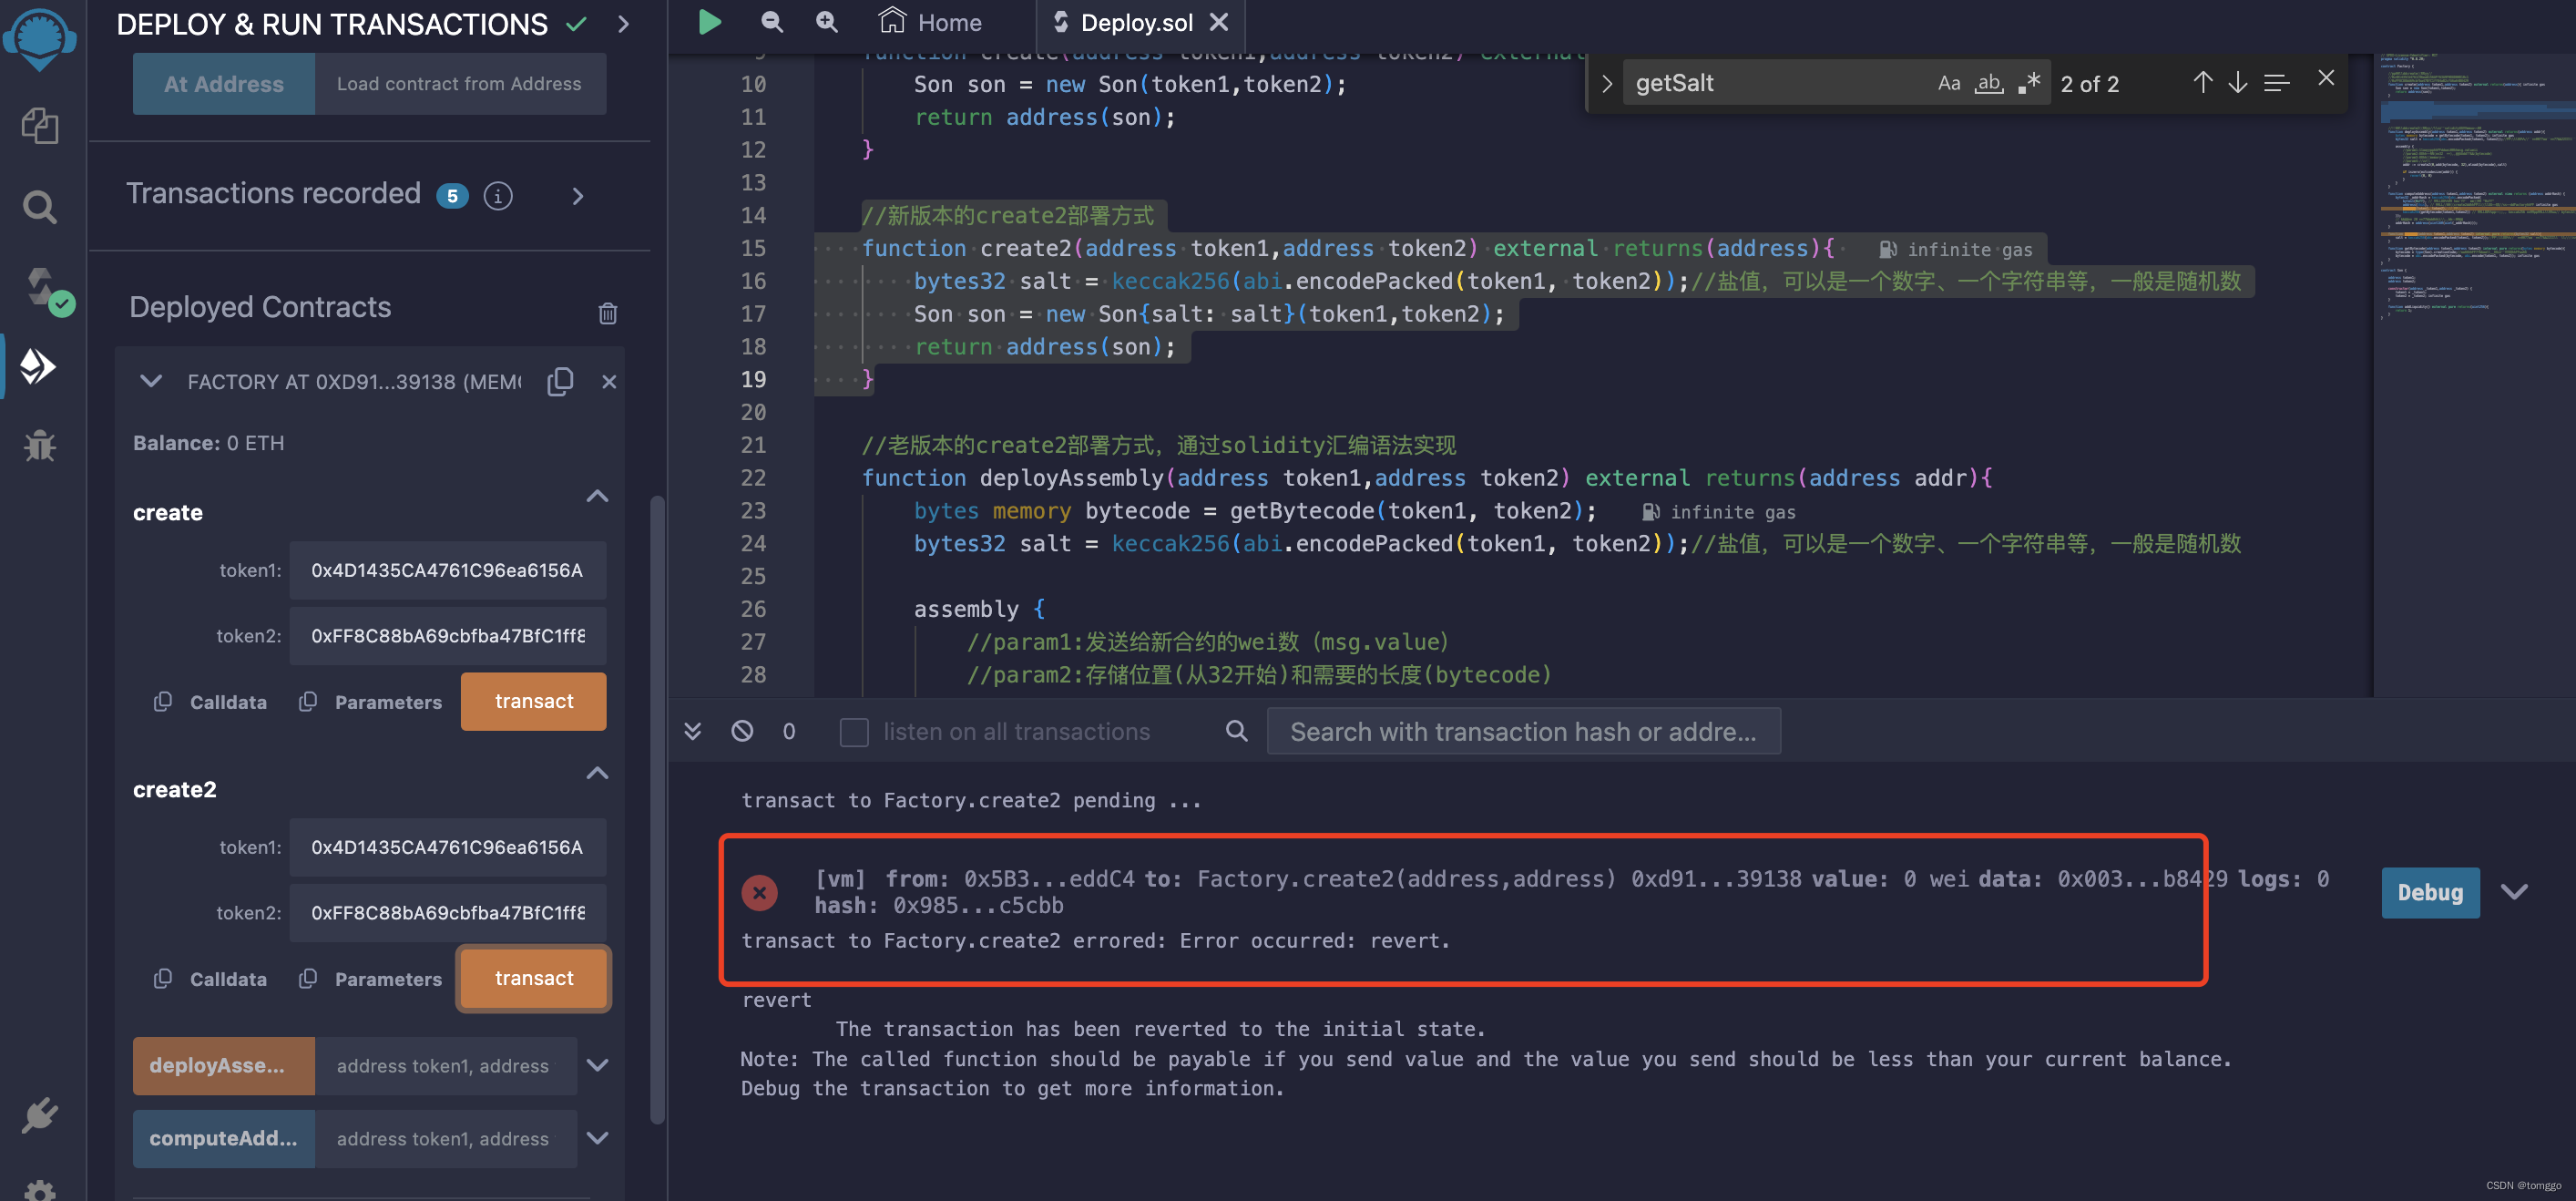The width and height of the screenshot is (2576, 1201).
Task: Click the transaction hash search field
Action: 1523,731
